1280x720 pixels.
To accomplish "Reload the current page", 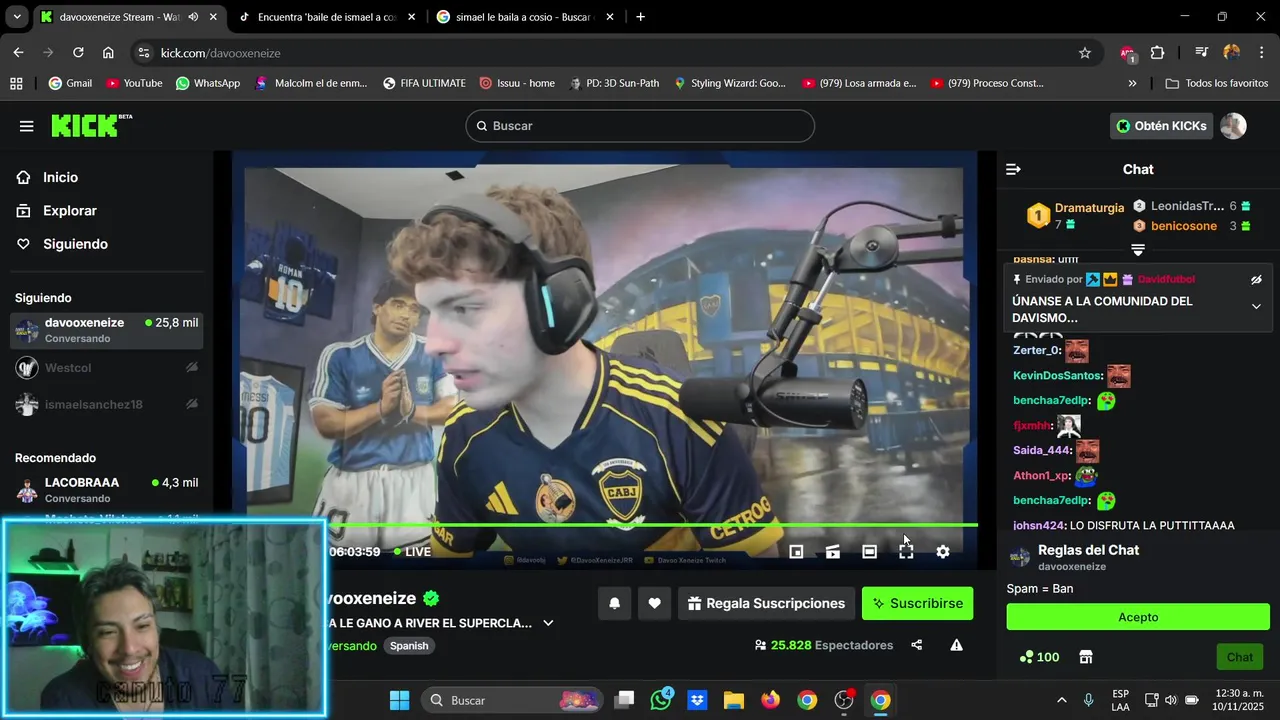I will point(78,53).
